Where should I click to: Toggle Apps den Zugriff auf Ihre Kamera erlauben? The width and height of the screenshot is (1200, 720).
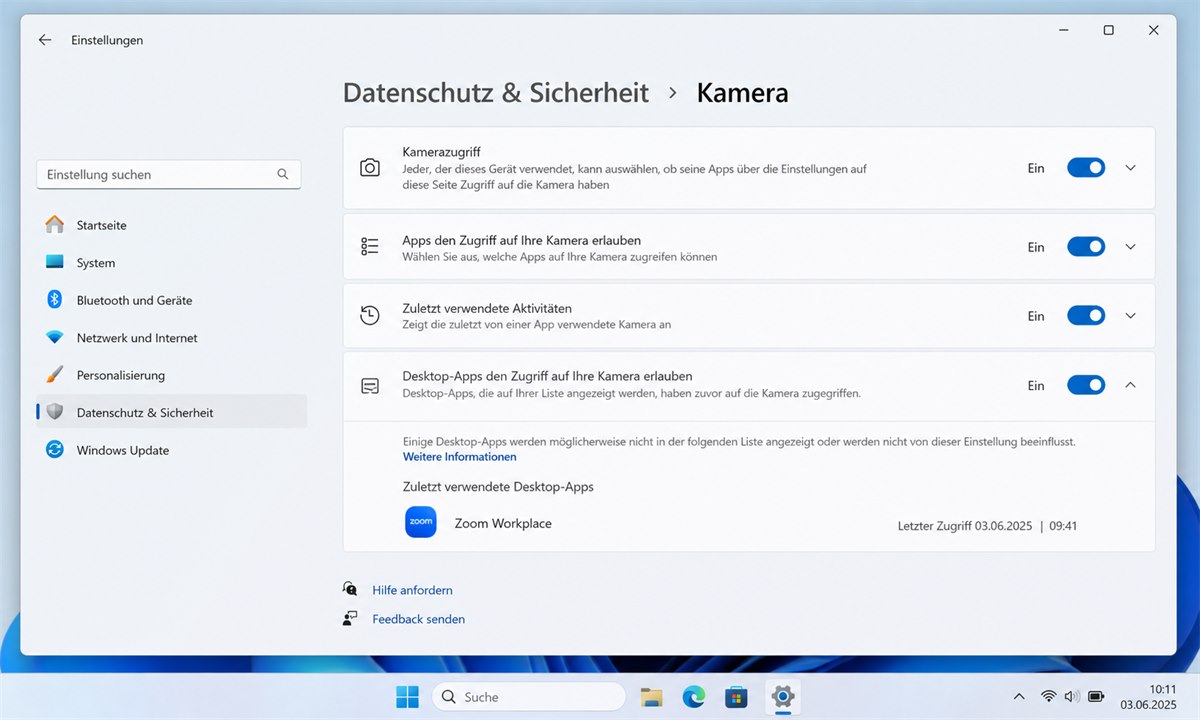pos(1086,246)
